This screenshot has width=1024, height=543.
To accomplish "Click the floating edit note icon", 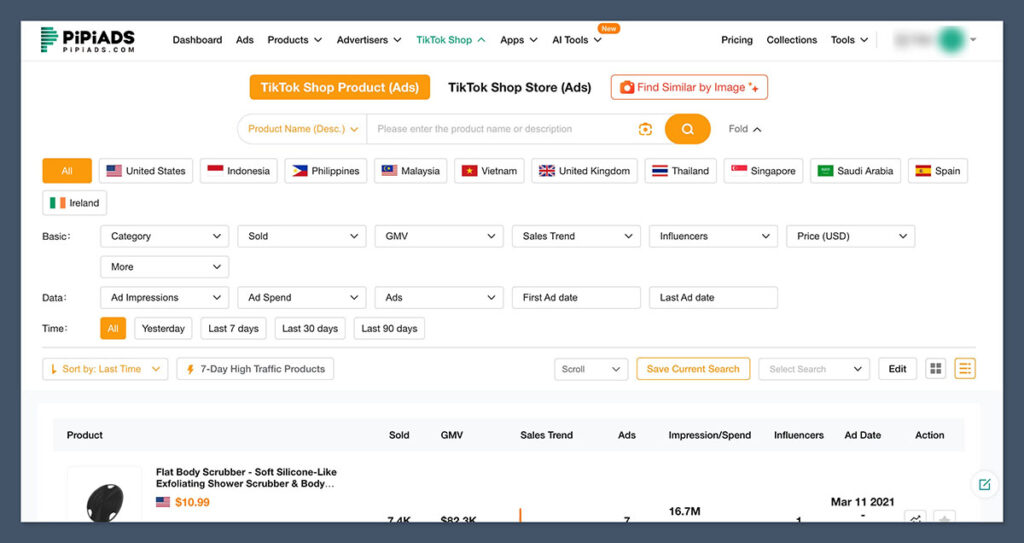I will pos(985,484).
